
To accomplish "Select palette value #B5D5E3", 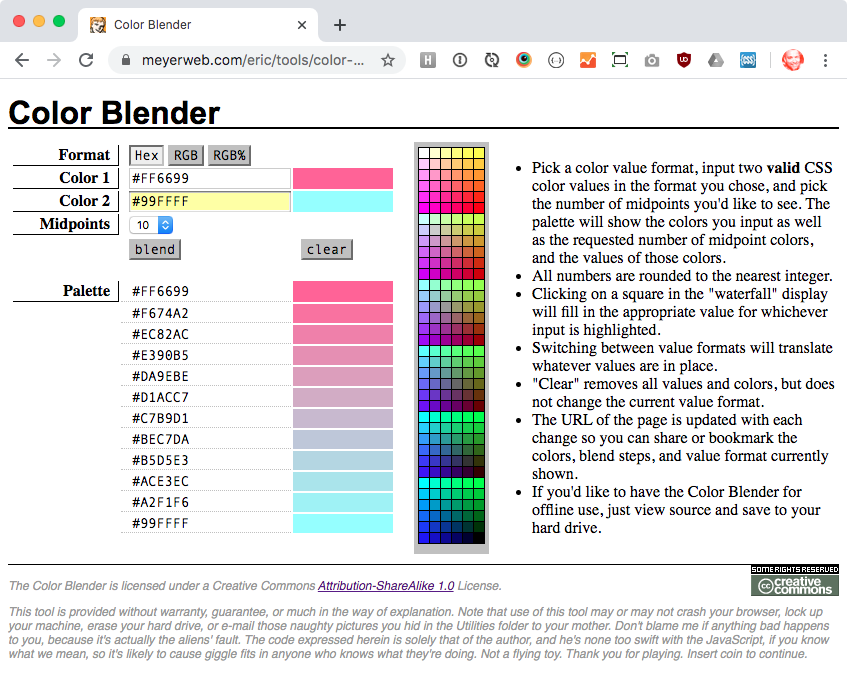I will point(160,460).
